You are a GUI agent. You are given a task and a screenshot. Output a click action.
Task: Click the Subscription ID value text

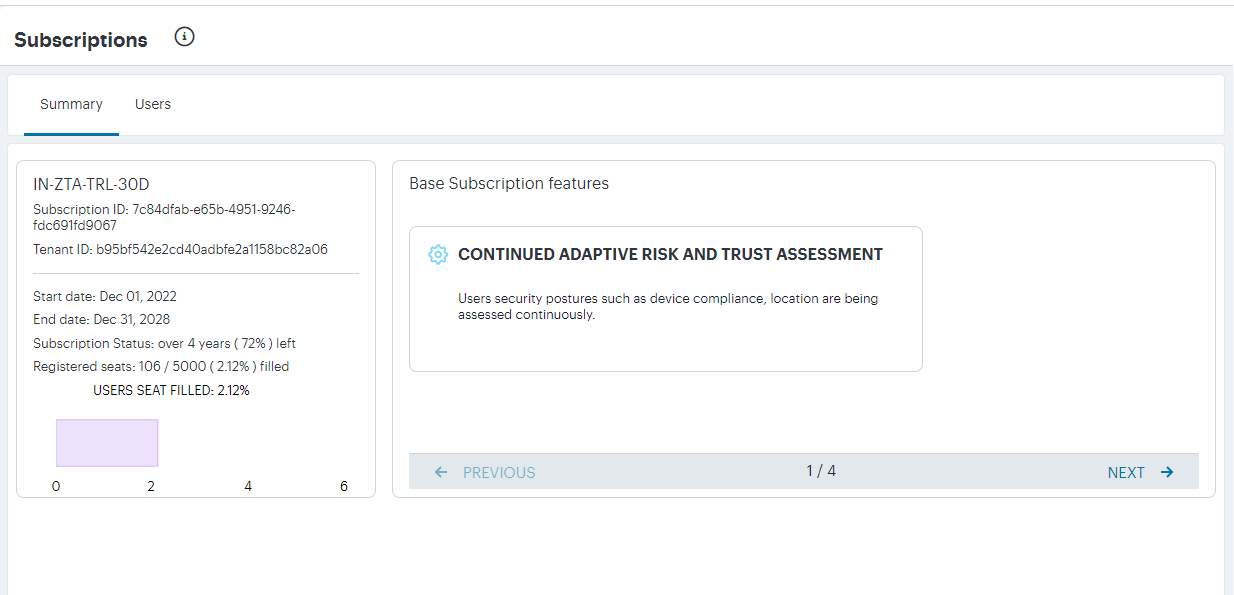click(x=164, y=217)
